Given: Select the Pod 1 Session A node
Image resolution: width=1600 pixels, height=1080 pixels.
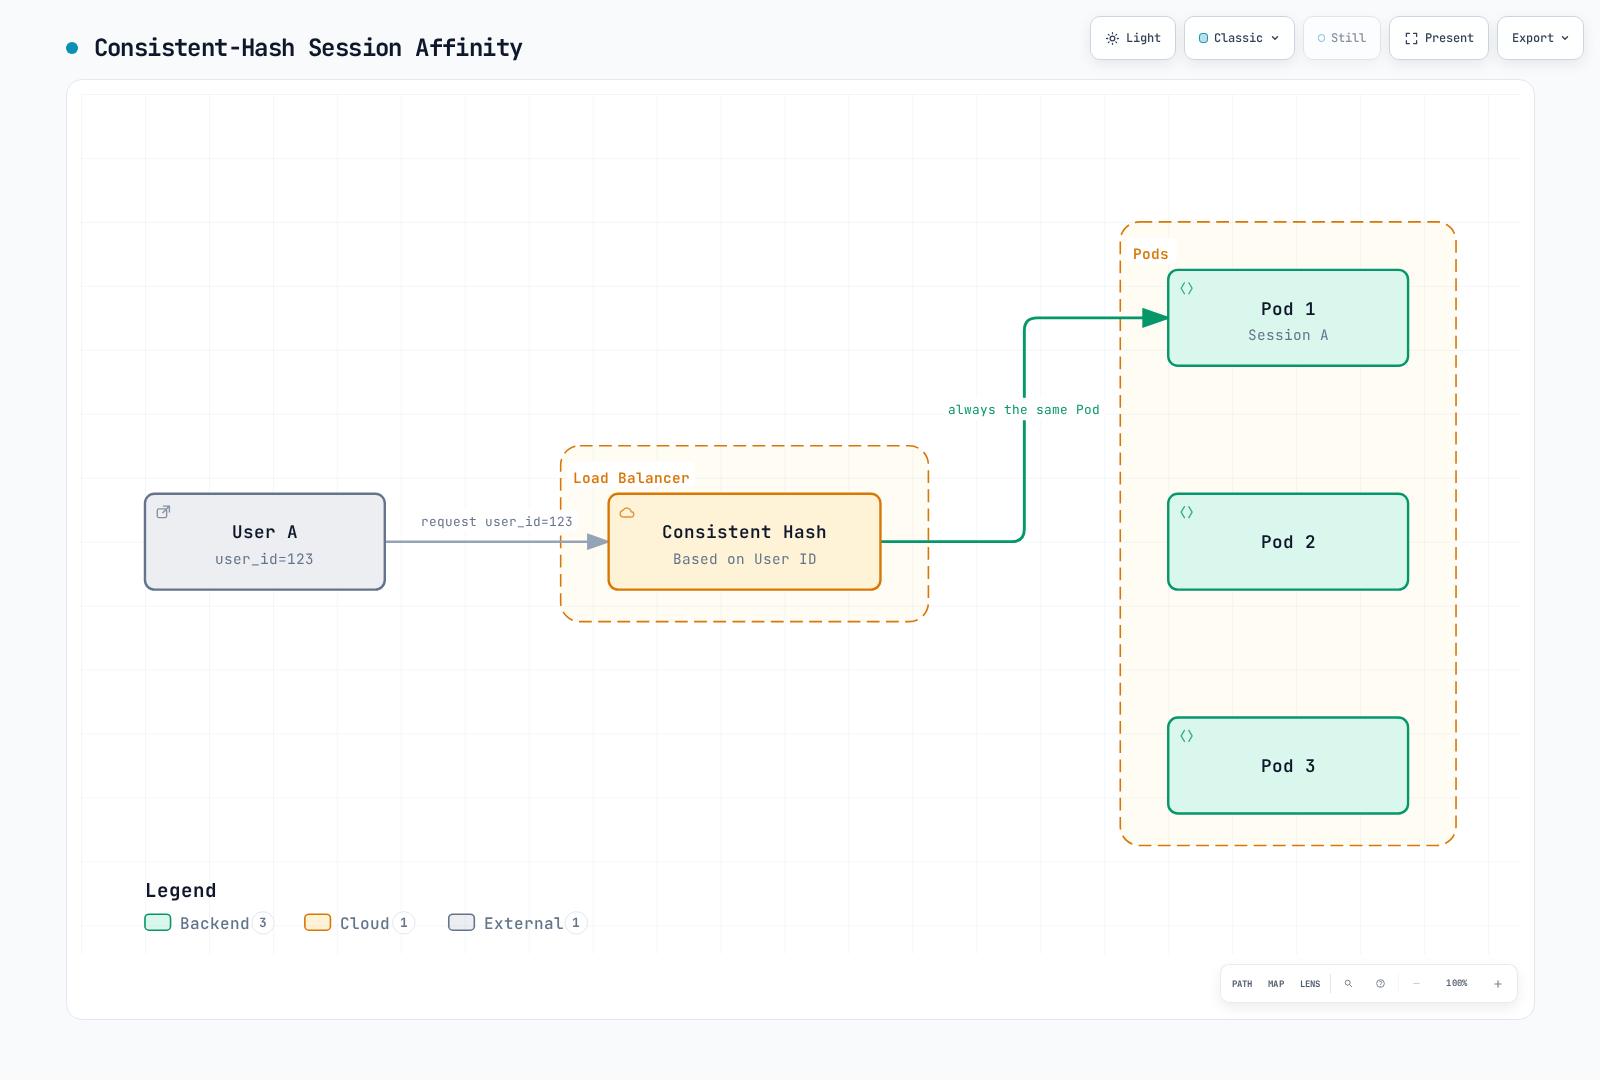Looking at the screenshot, I should tap(1288, 318).
